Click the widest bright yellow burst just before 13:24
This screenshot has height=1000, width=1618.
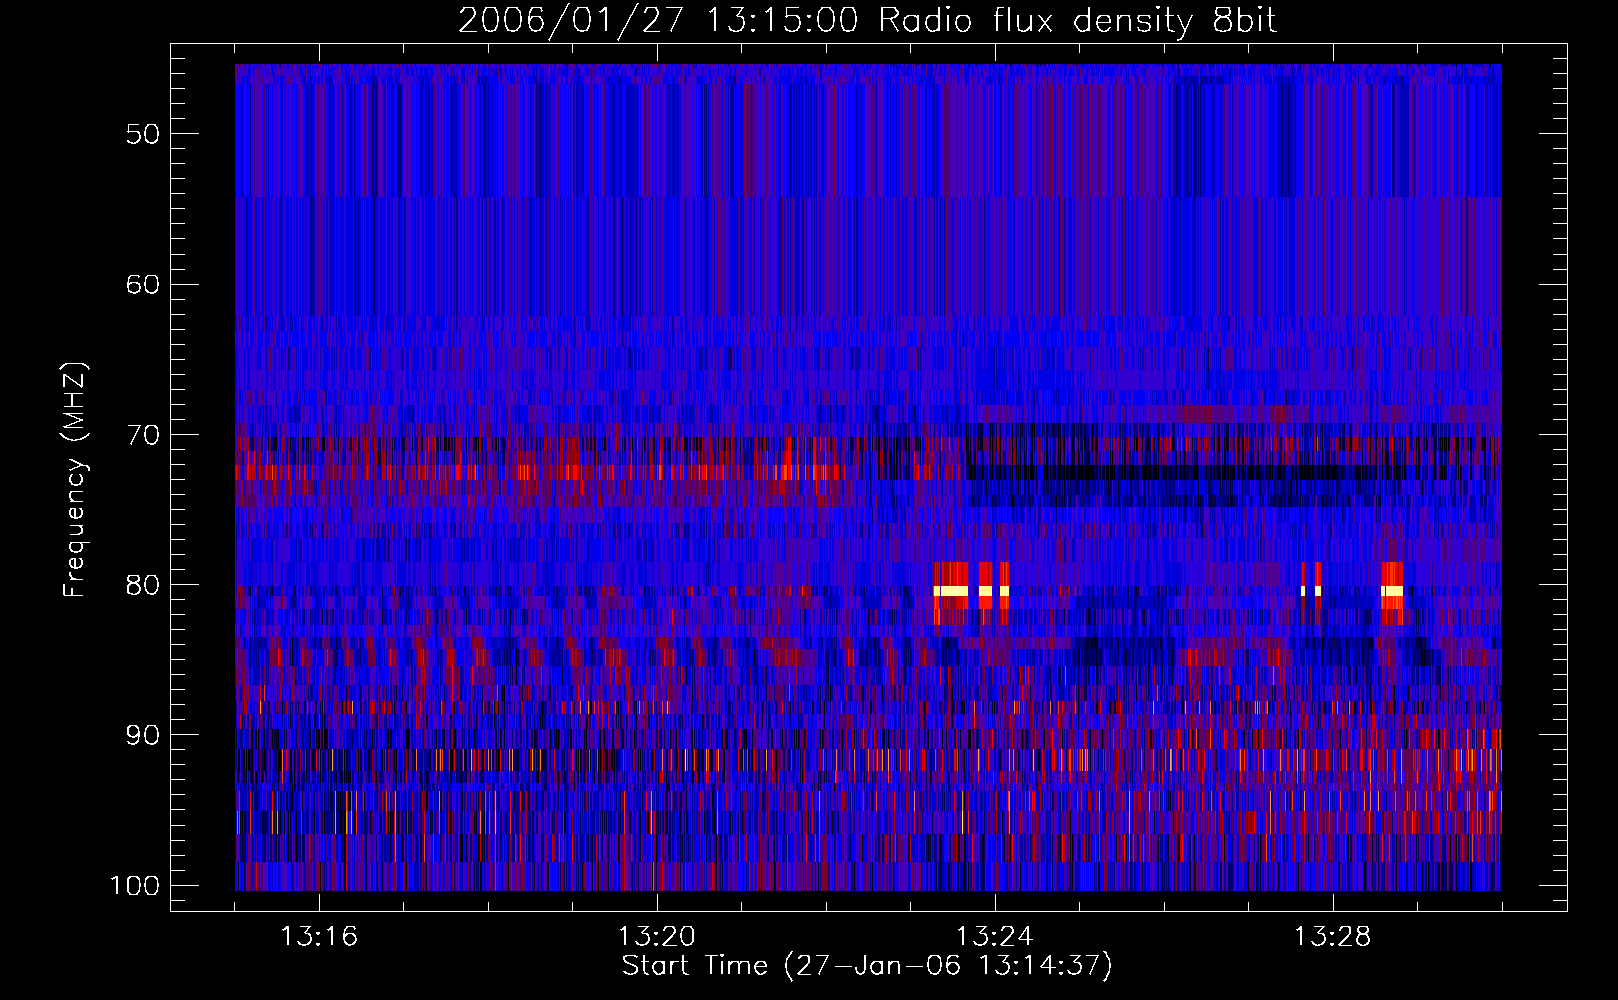pos(951,591)
